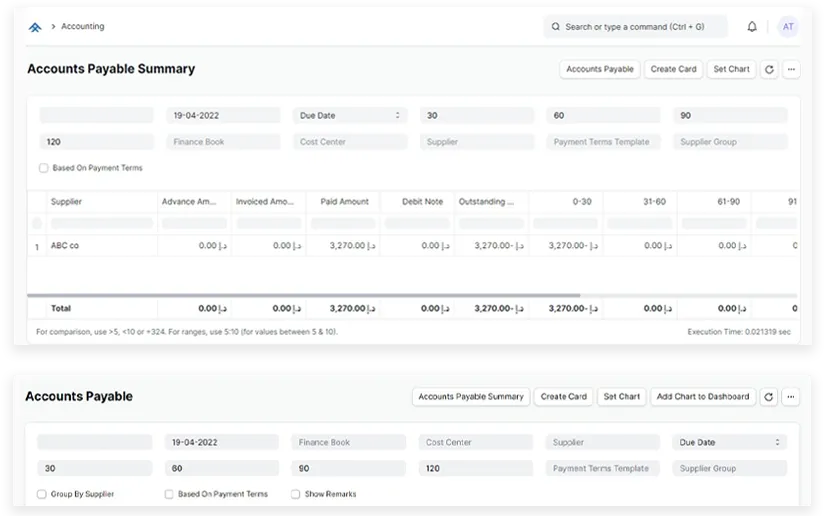
Task: Open the Summary report's three-dot menu
Action: pos(791,69)
